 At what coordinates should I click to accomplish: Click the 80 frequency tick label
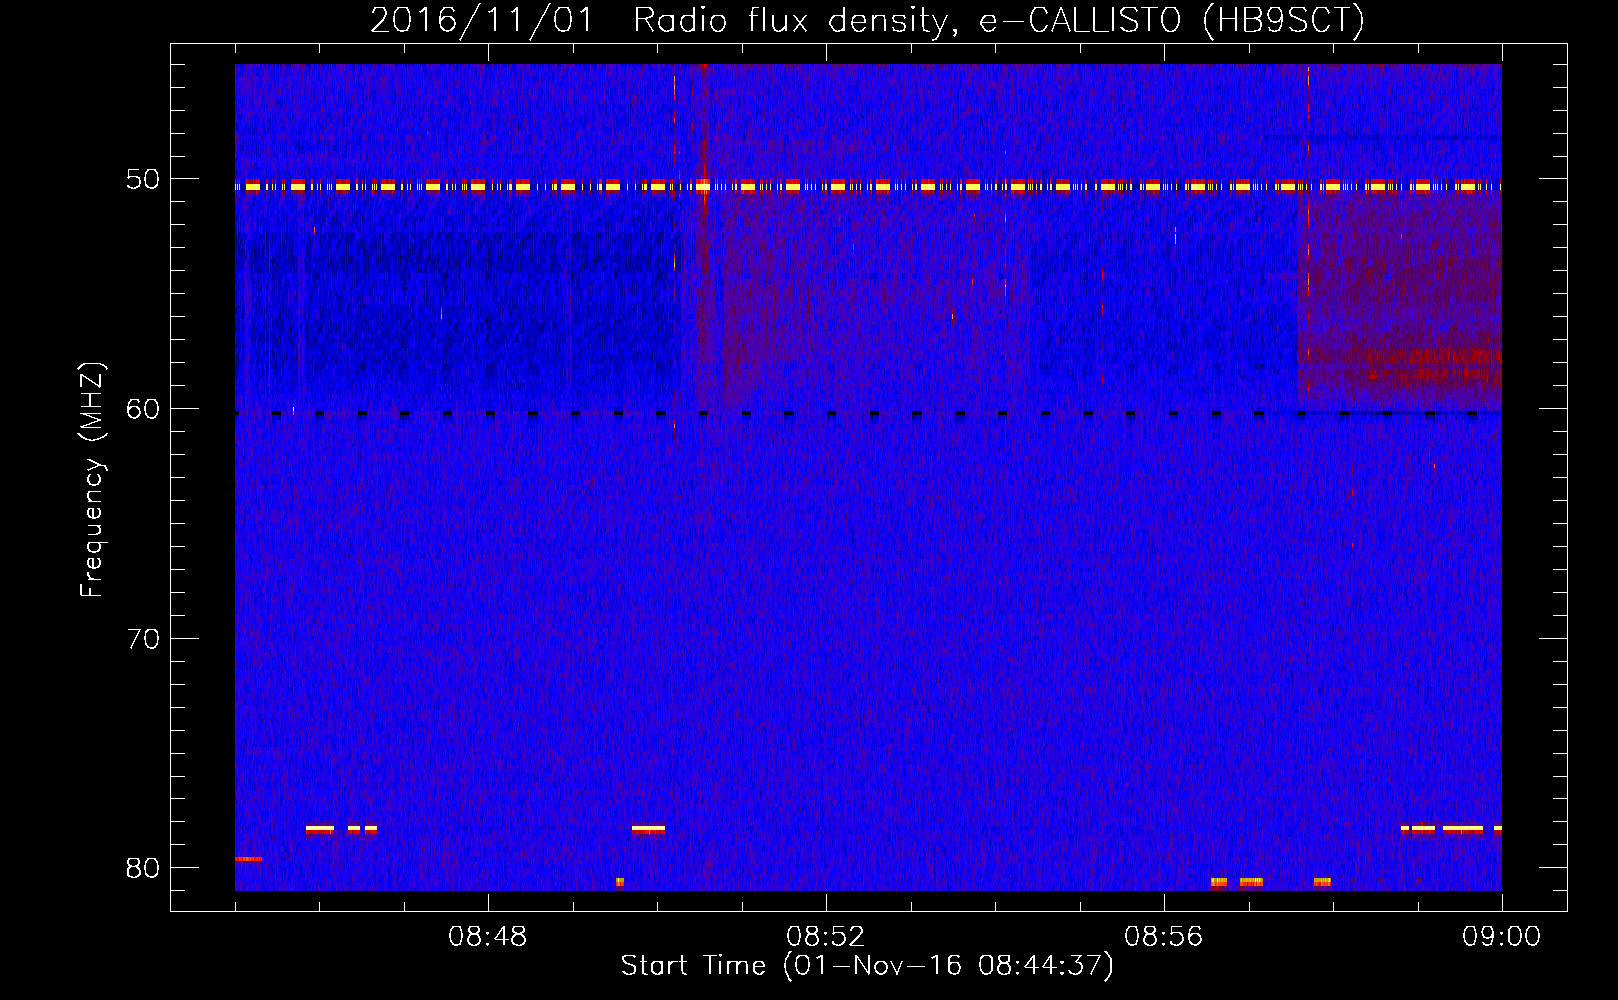[x=143, y=868]
